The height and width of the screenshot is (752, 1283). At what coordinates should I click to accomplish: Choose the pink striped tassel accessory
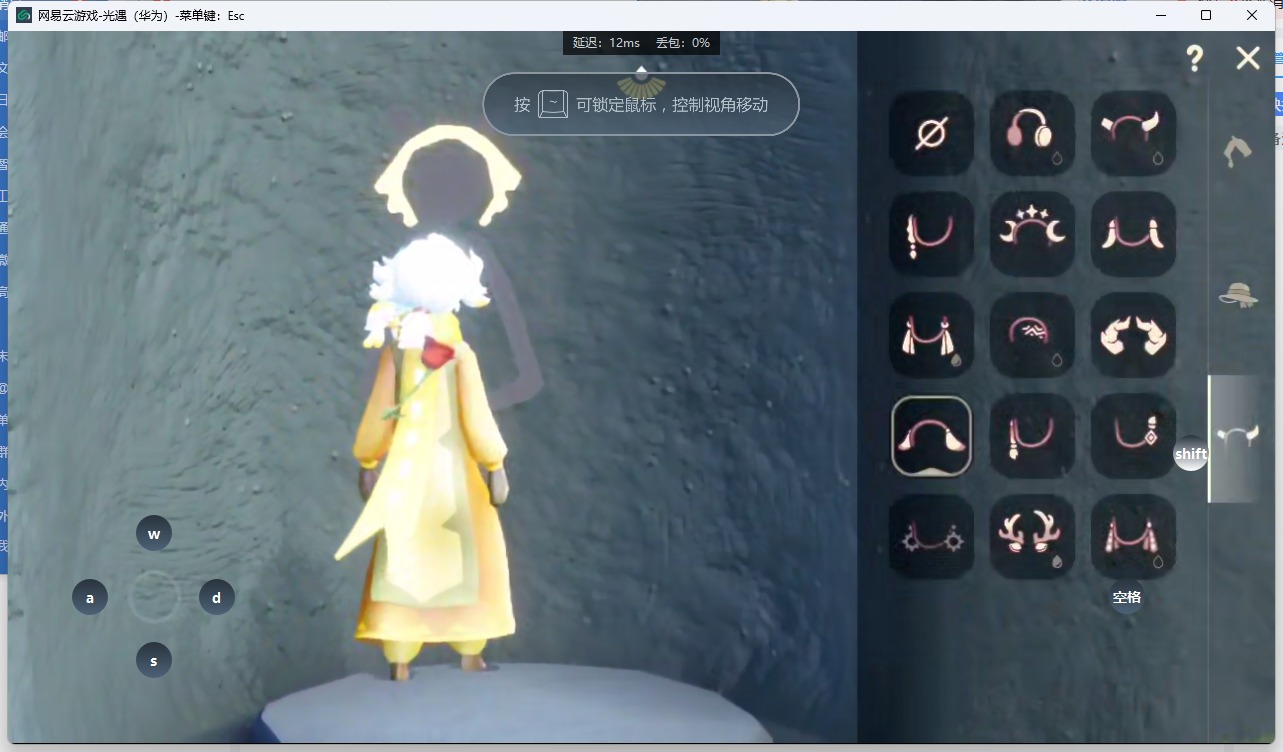1133,537
